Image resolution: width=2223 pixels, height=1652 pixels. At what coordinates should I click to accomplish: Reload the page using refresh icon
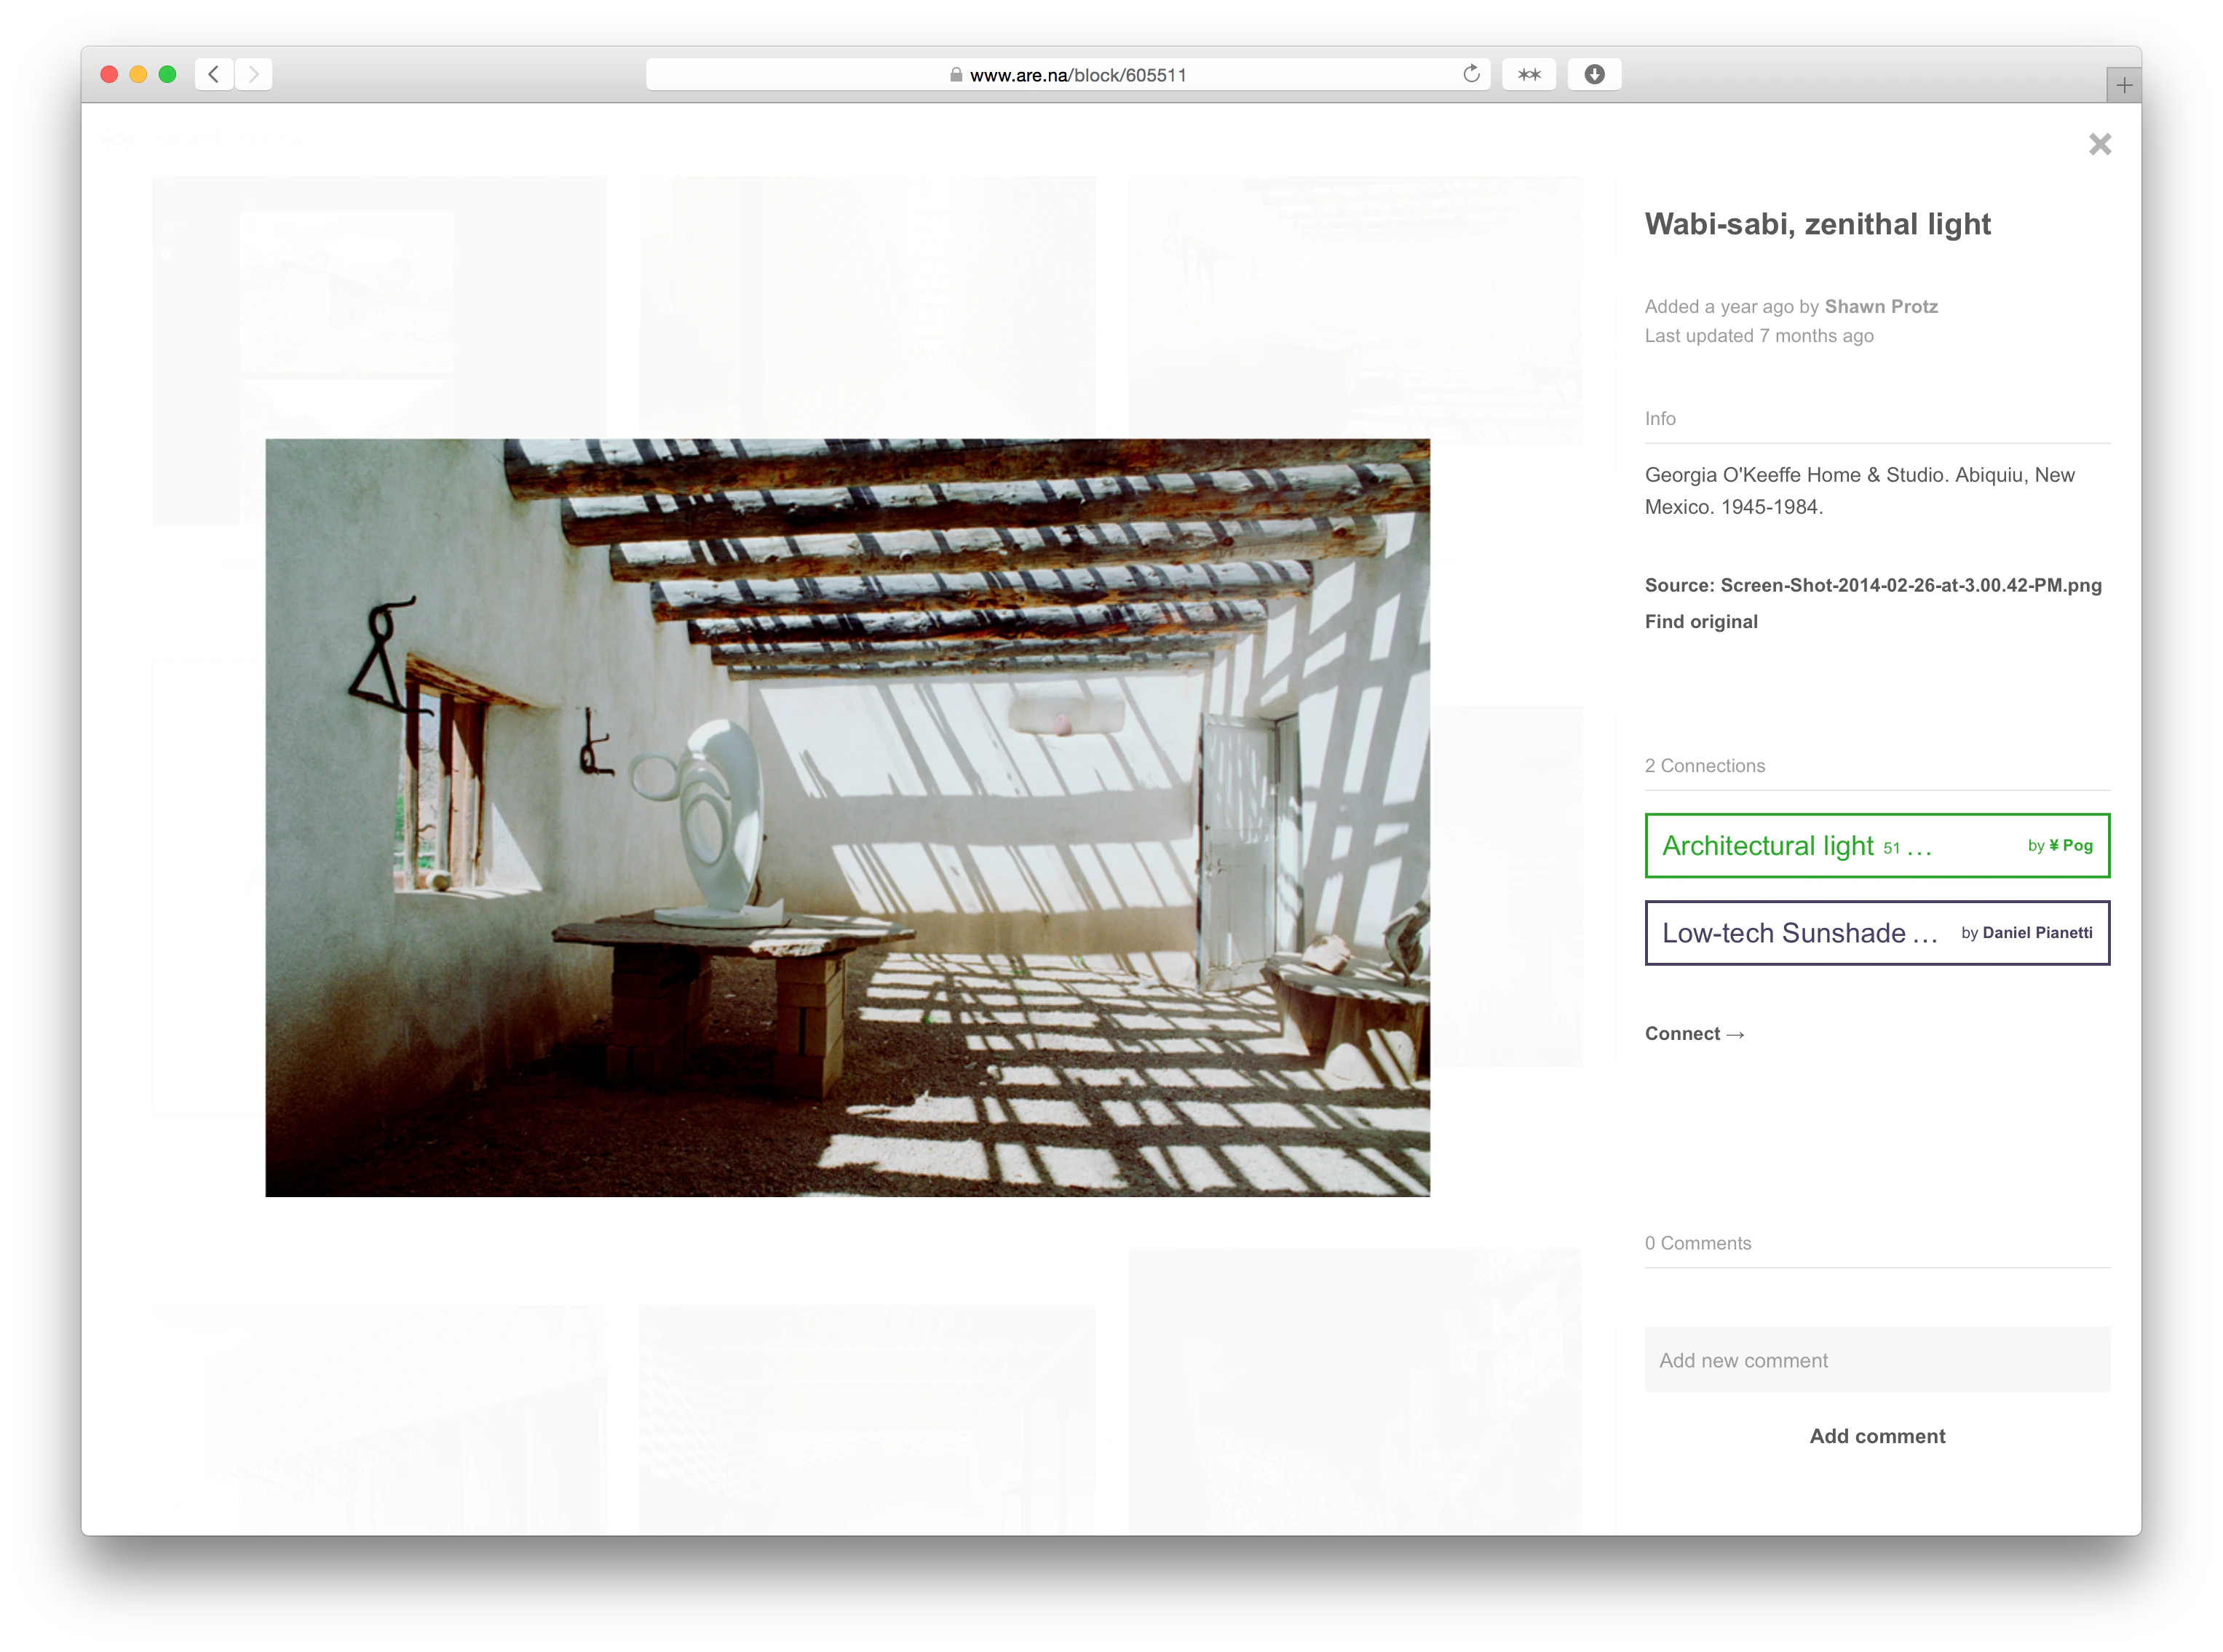pyautogui.click(x=1471, y=74)
